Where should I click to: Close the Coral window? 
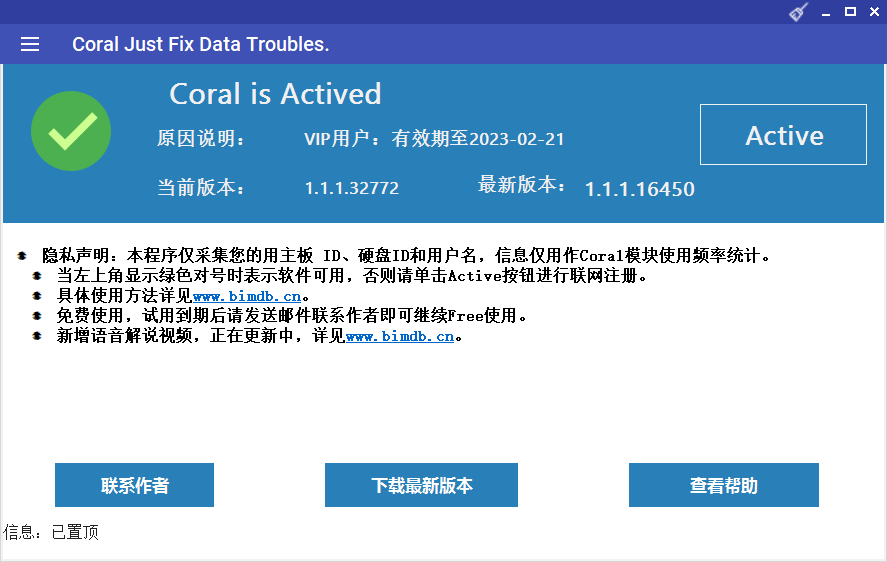coord(875,12)
